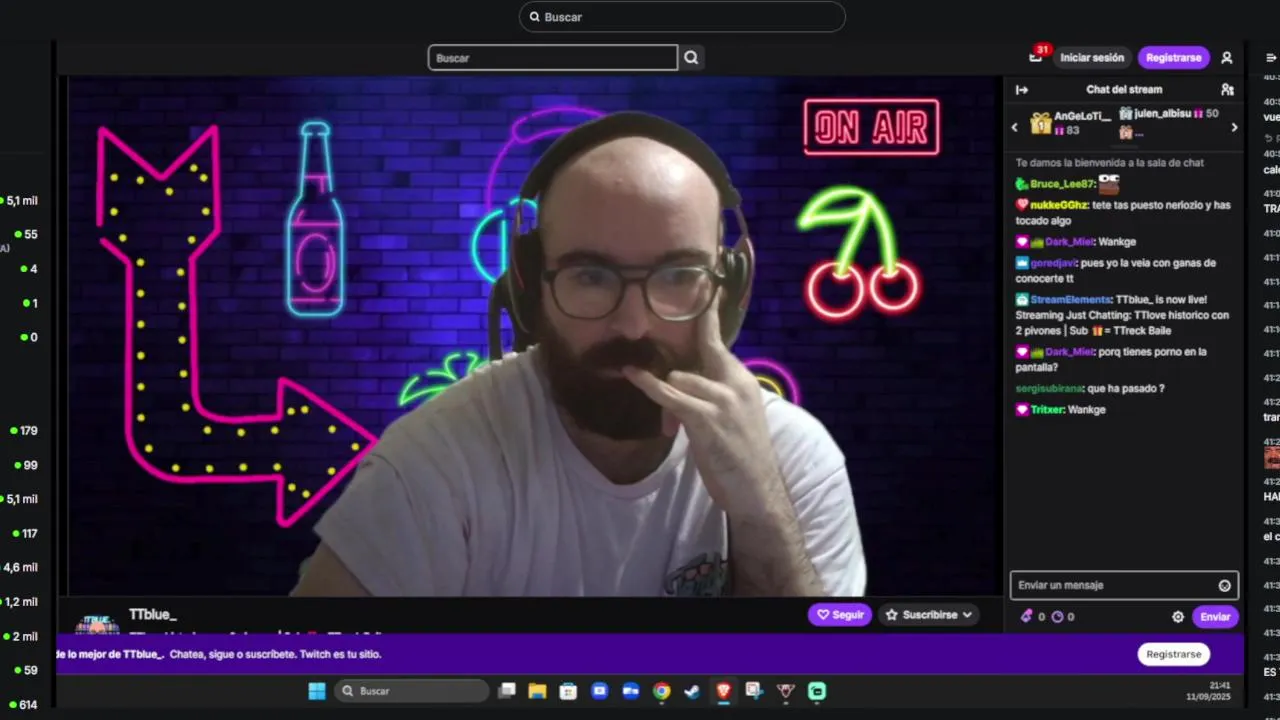The height and width of the screenshot is (720, 1280).
Task: Open the user profile menu icon
Action: tap(1227, 58)
